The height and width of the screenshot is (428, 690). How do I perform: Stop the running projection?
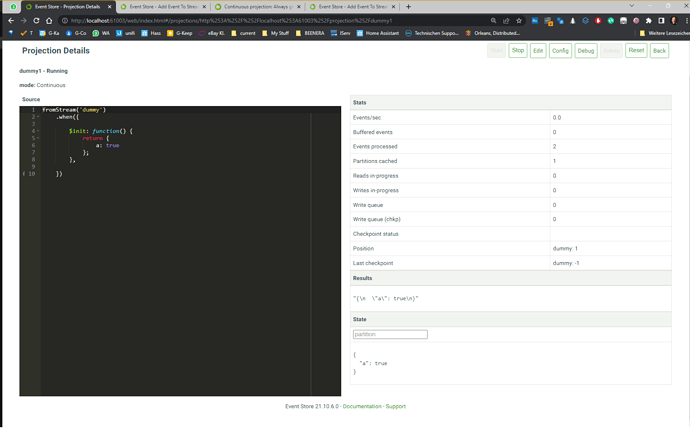(x=518, y=51)
